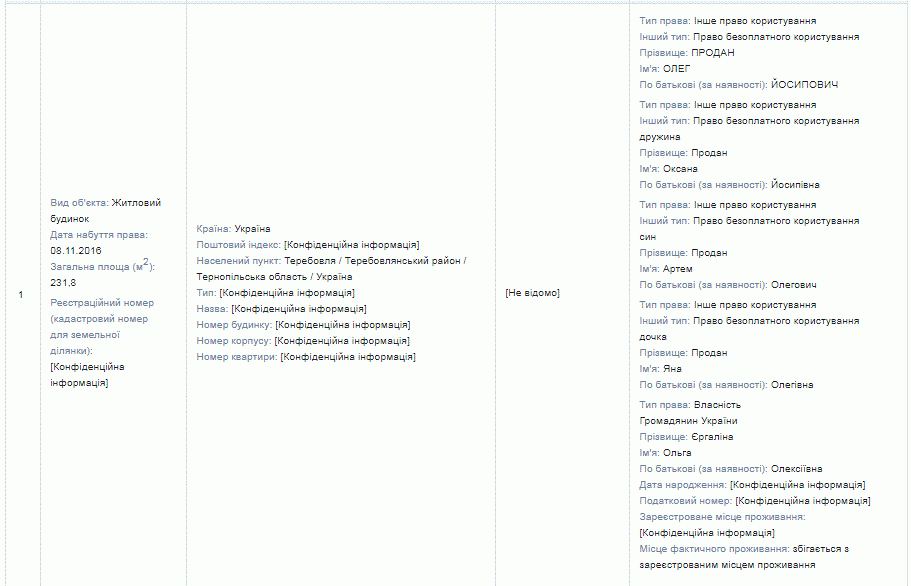
Task: Select the object type 'Житловий будинок' text
Action: click(135, 203)
